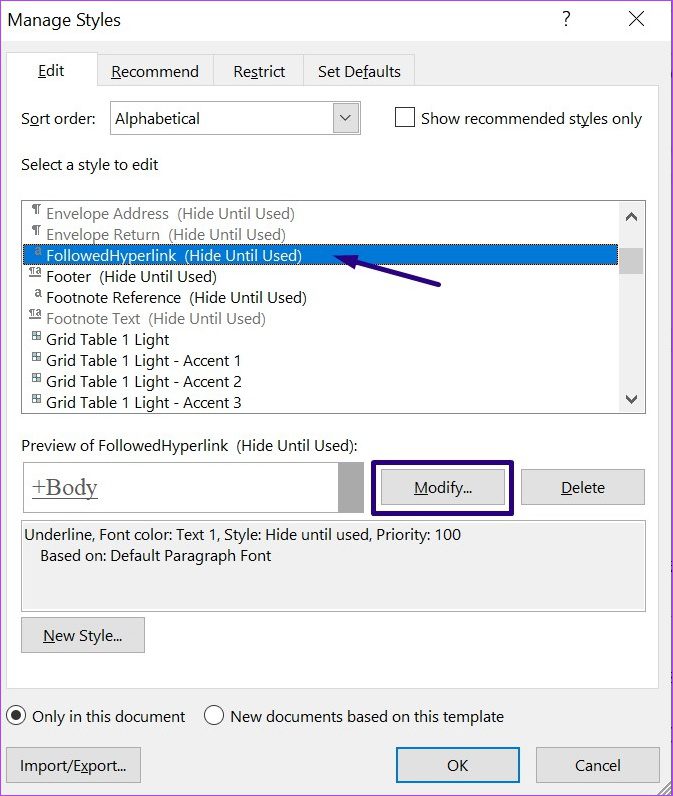
Task: Click table icon beside Grid Table 1 Light - Accent 2
Action: click(37, 380)
